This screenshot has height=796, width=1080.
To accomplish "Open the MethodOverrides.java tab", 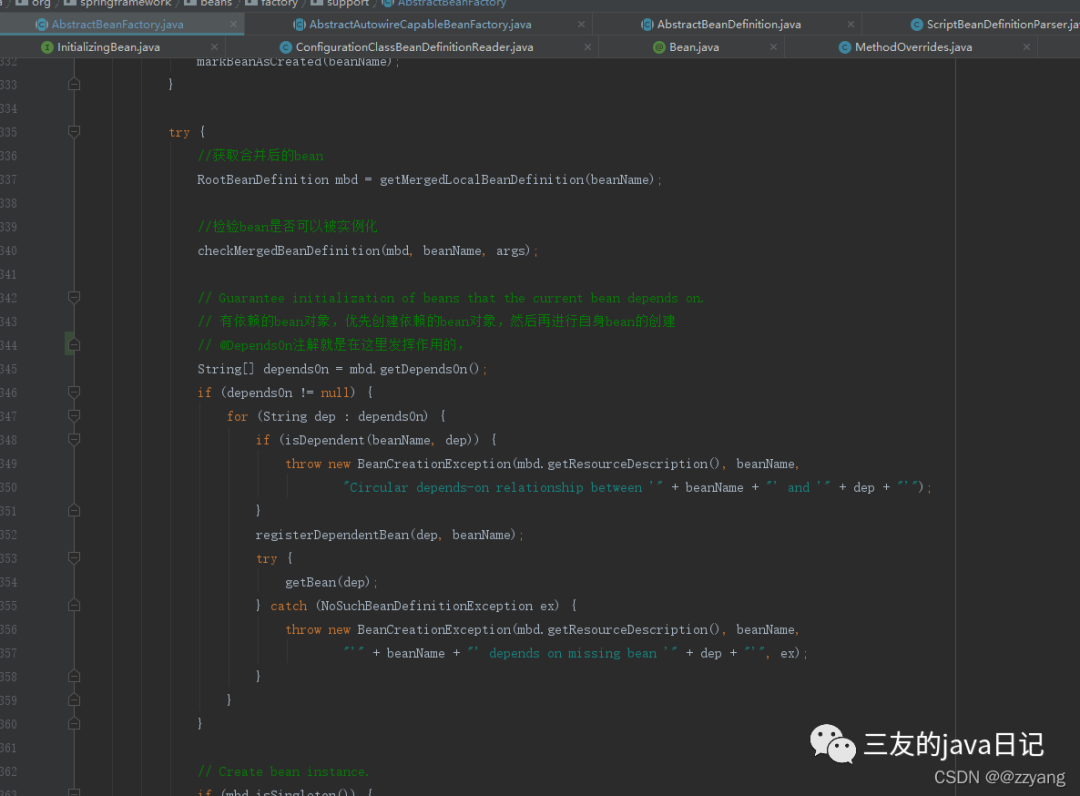I will point(913,47).
